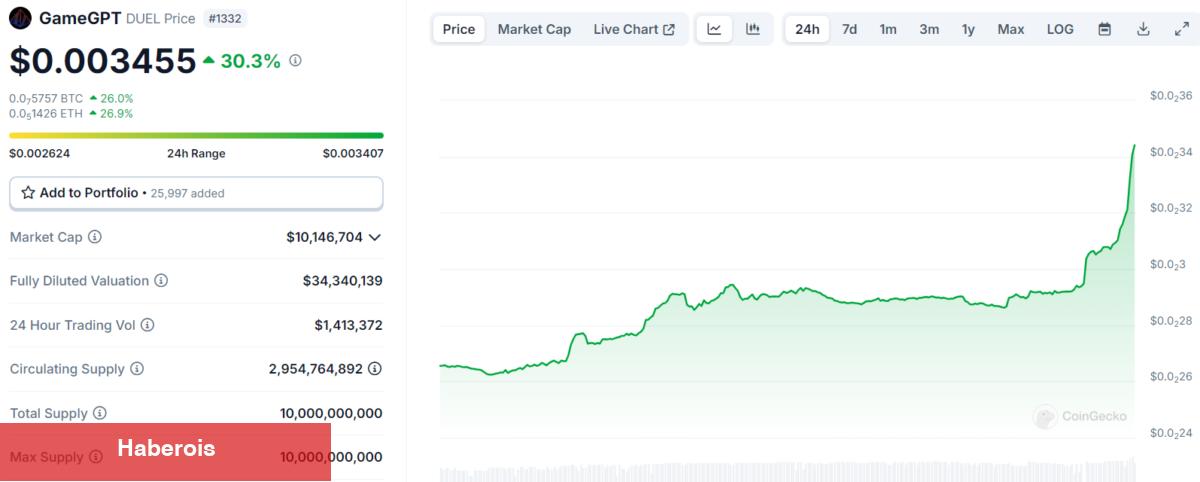Choose the 3m time range
The height and width of the screenshot is (482, 1200).
tap(929, 29)
